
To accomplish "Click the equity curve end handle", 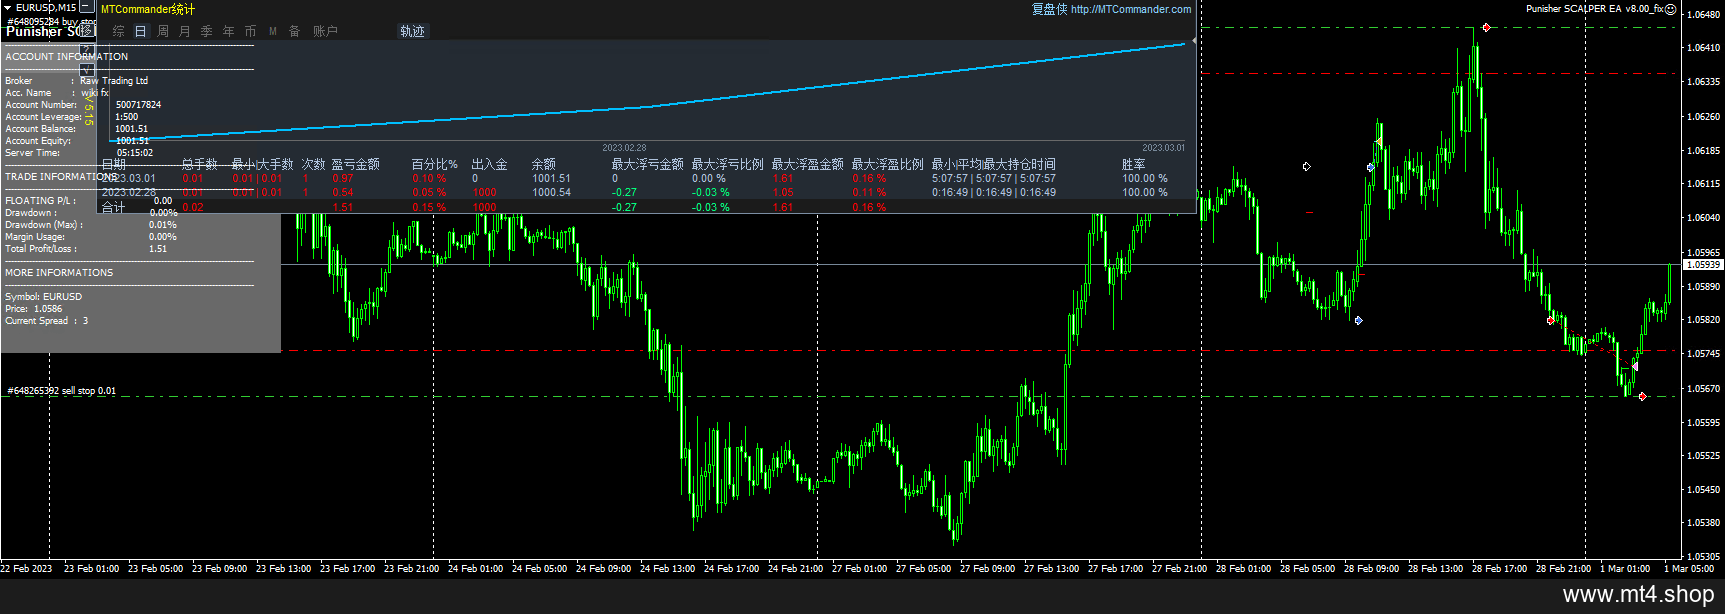I will point(1194,41).
